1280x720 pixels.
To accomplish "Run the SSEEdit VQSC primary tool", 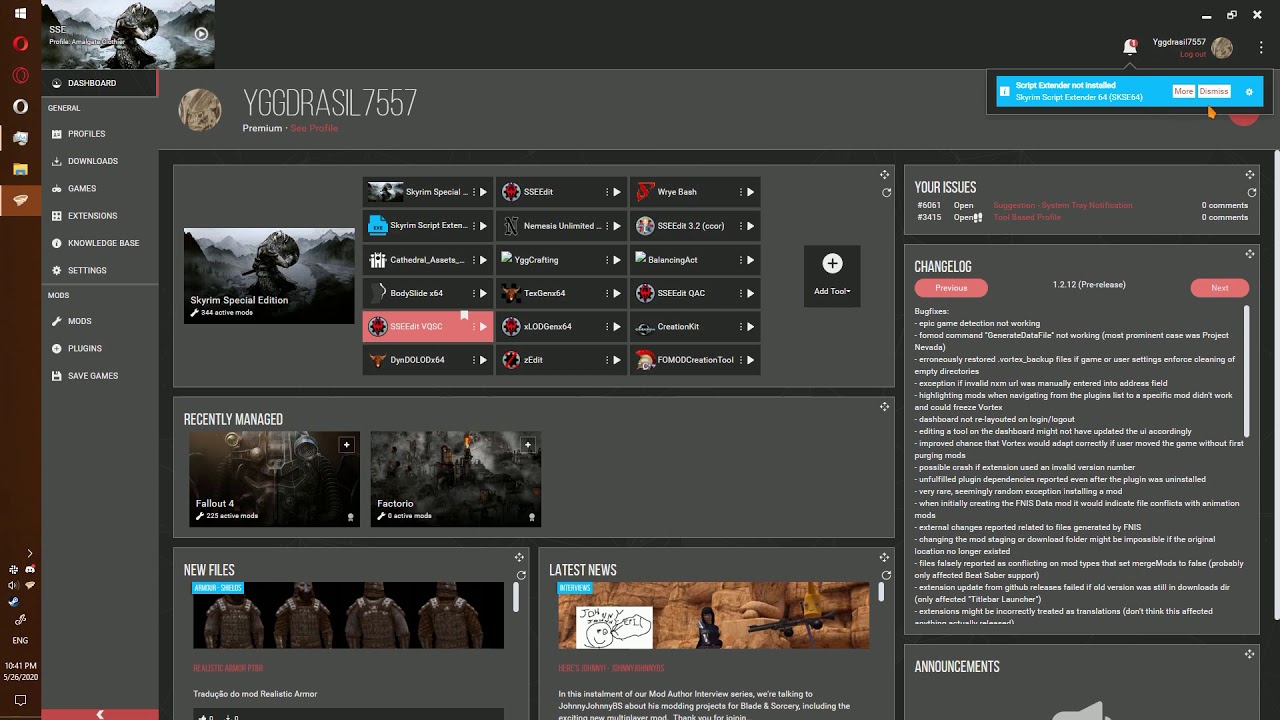I will [484, 327].
